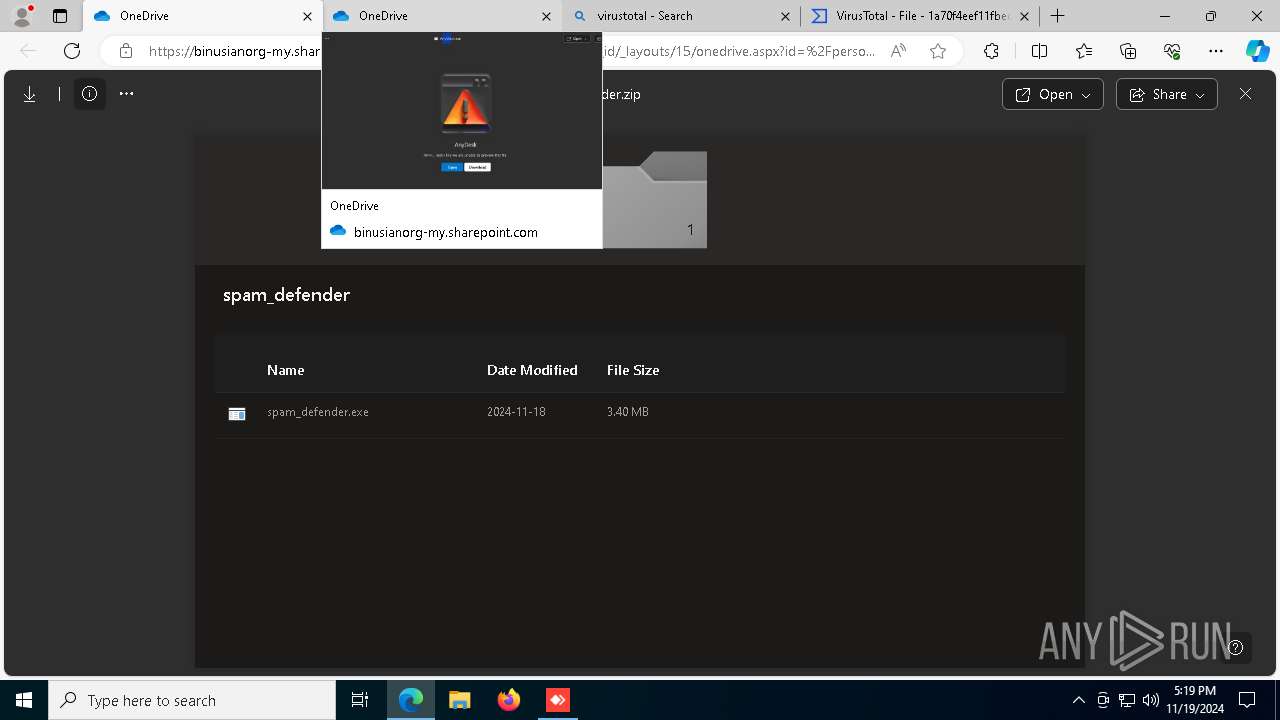Image resolution: width=1280 pixels, height=720 pixels.
Task: Click the tab preview thumbnail image
Action: (x=462, y=110)
